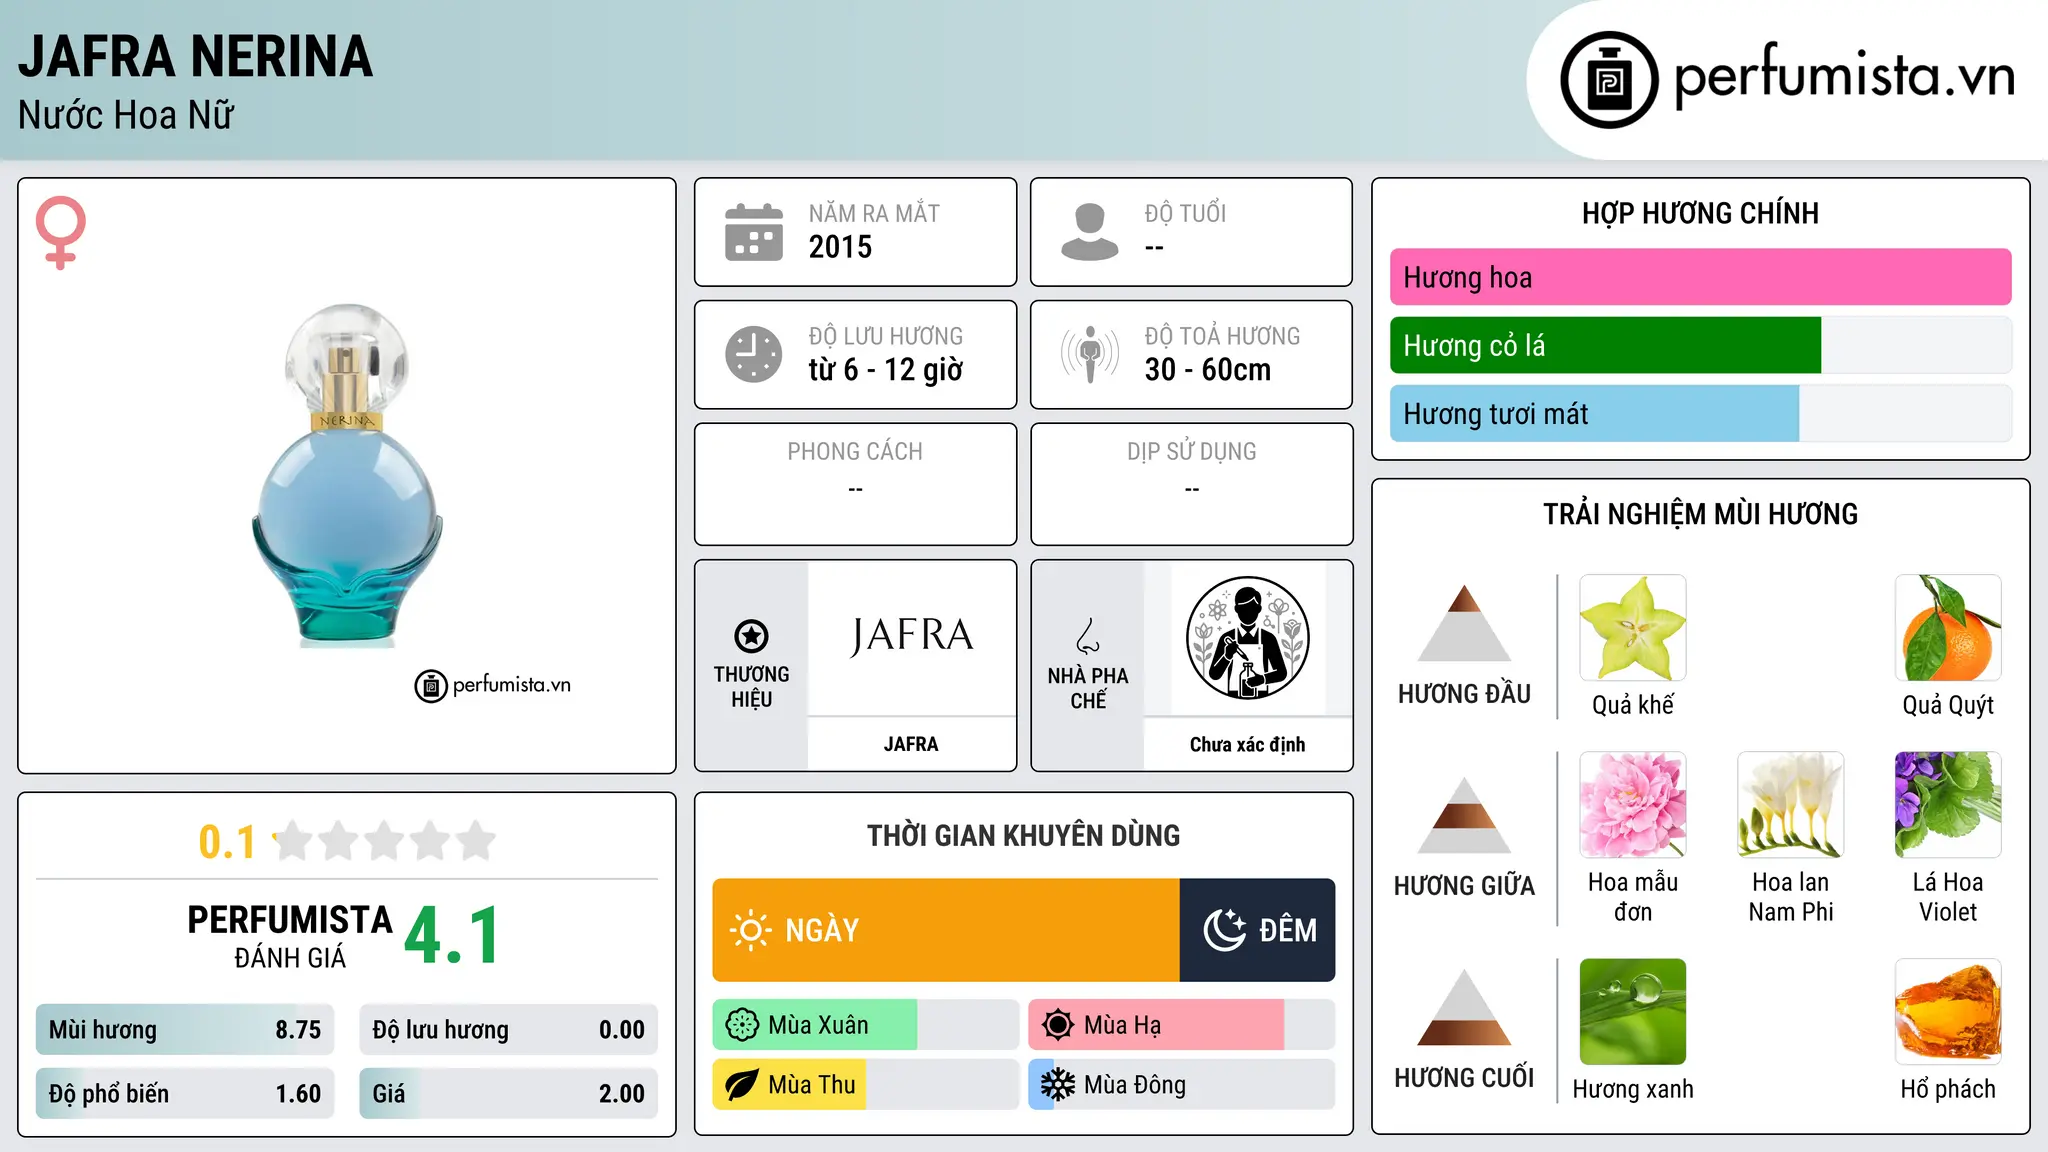2048x1152 pixels.
Task: Click the star badge Thương hiệu icon
Action: (751, 635)
